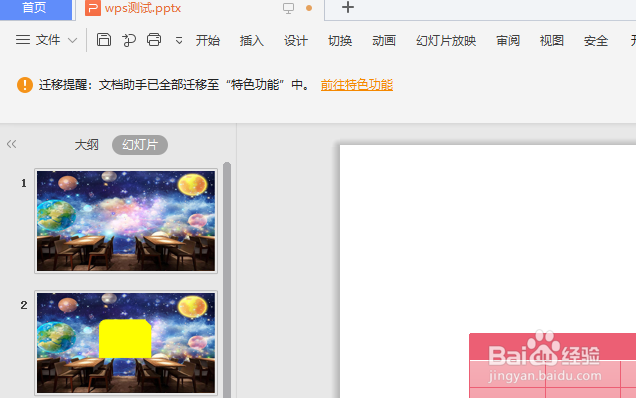Open the 开始 ribbon tab
The width and height of the screenshot is (636, 398).
tap(208, 41)
